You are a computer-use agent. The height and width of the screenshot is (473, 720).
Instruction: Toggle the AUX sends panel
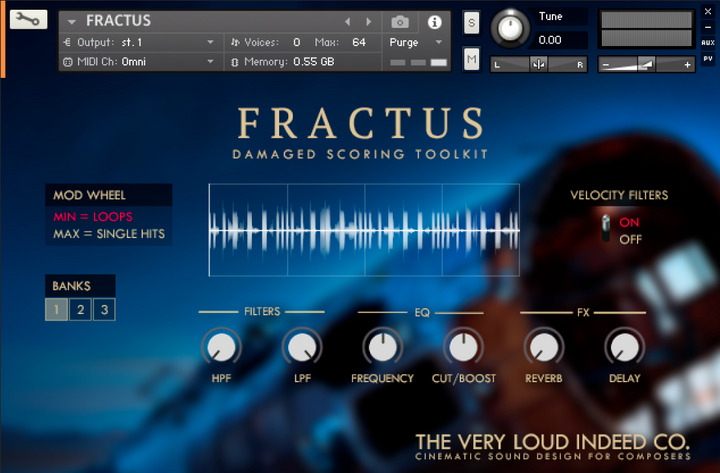pyautogui.click(x=708, y=42)
